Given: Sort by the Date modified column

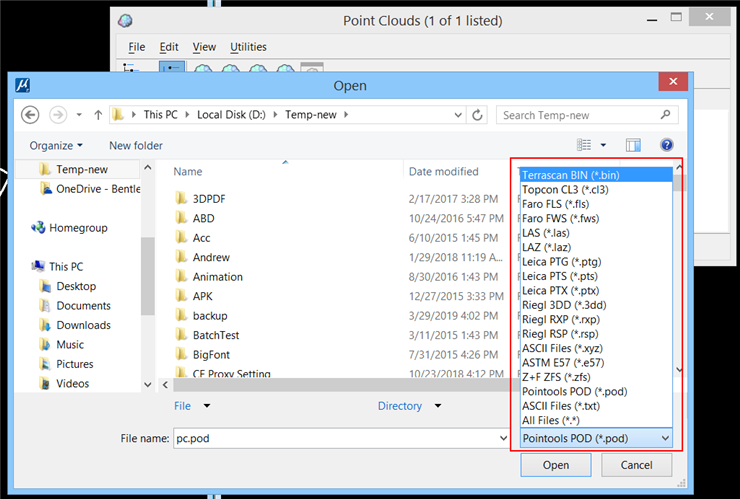Looking at the screenshot, I should tap(444, 171).
